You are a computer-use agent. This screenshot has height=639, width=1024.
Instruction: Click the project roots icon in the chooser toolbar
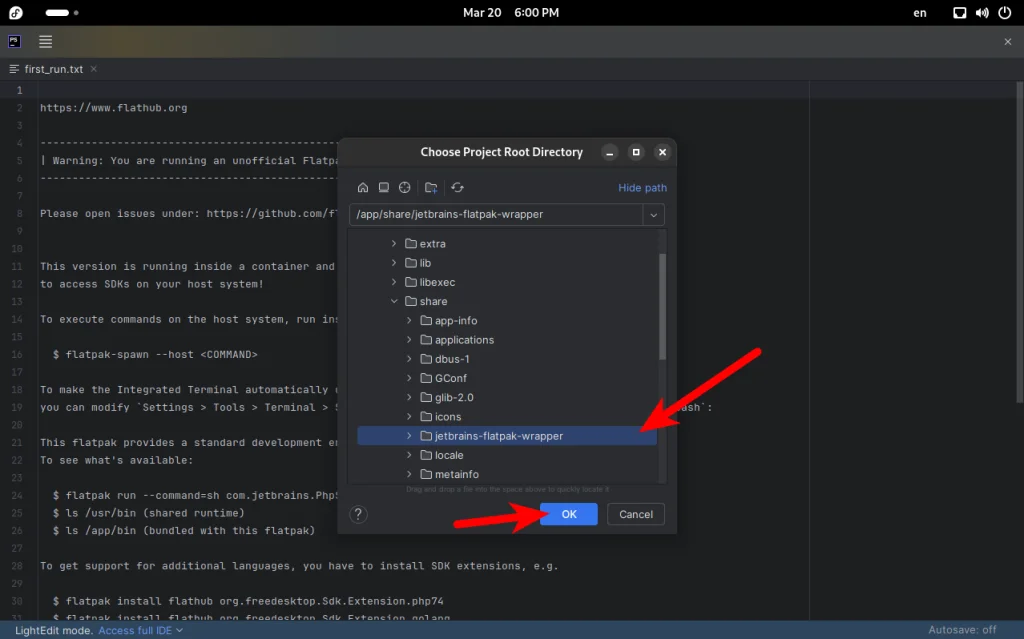[x=405, y=187]
